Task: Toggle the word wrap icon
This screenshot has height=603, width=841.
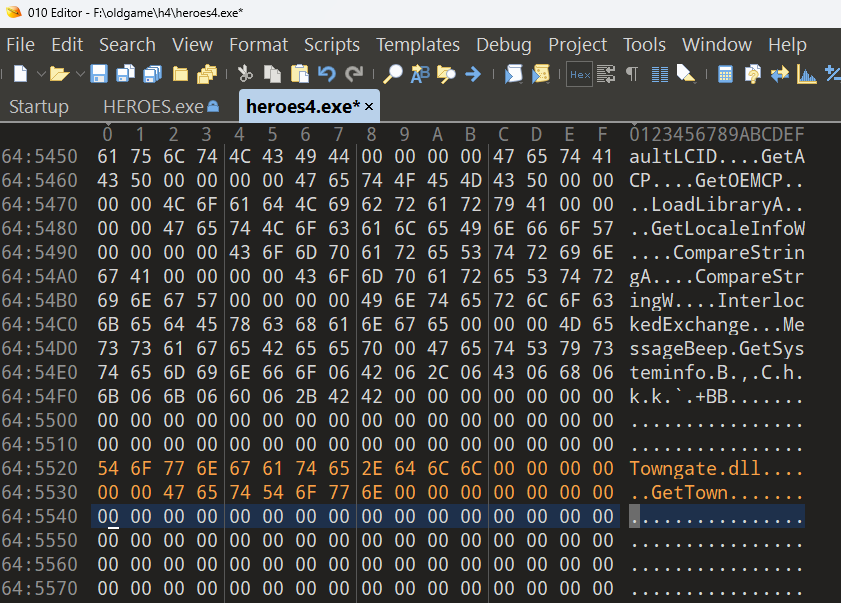Action: click(x=606, y=73)
